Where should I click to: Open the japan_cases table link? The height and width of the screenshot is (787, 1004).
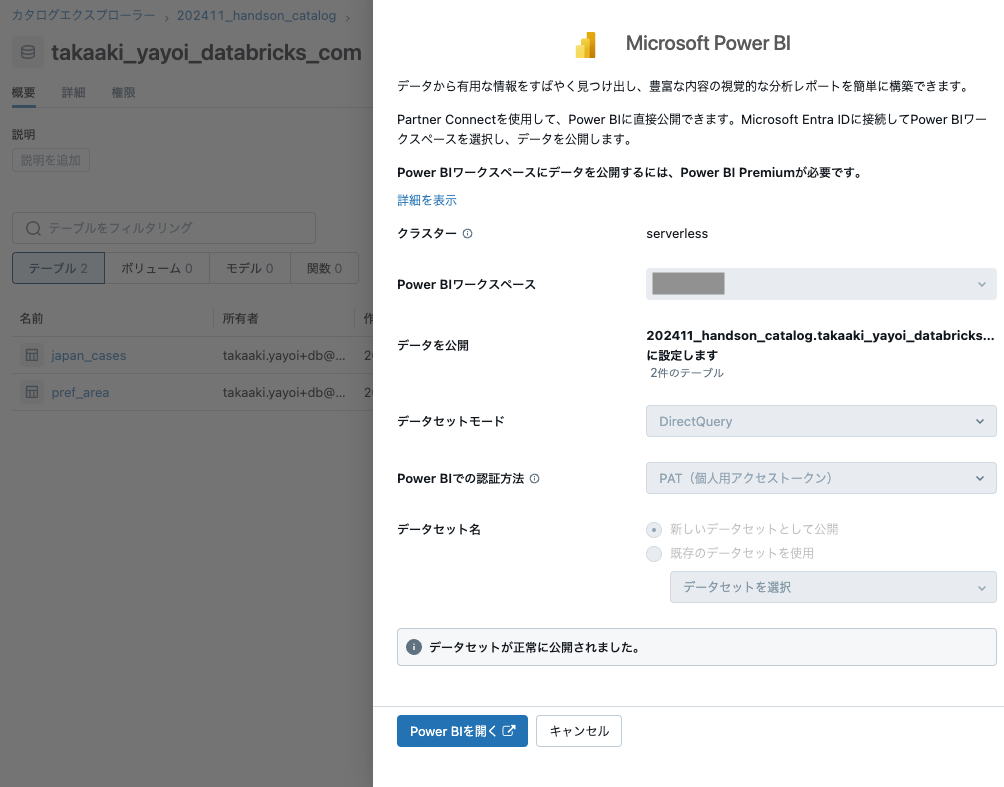click(x=89, y=355)
